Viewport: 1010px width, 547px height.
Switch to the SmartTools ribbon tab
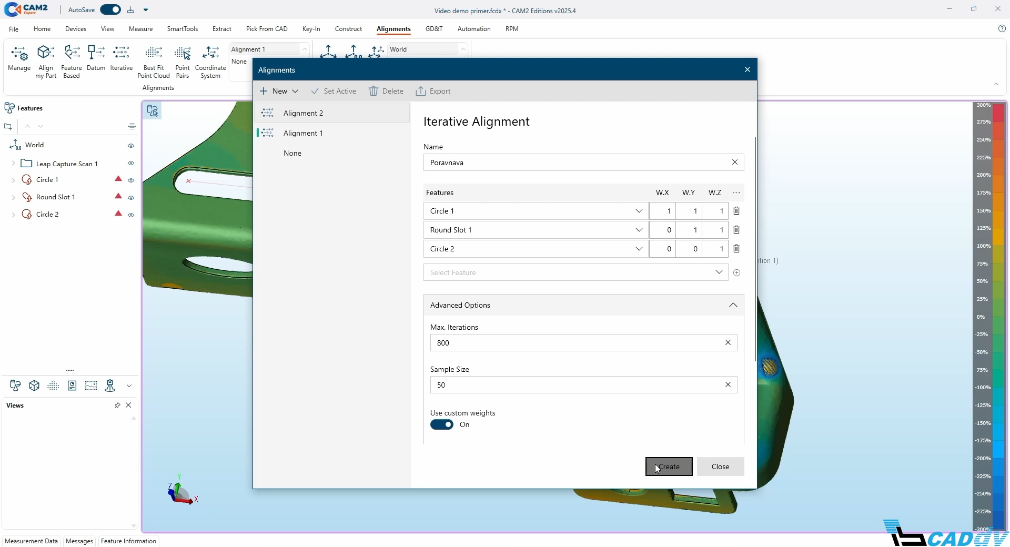(x=182, y=29)
